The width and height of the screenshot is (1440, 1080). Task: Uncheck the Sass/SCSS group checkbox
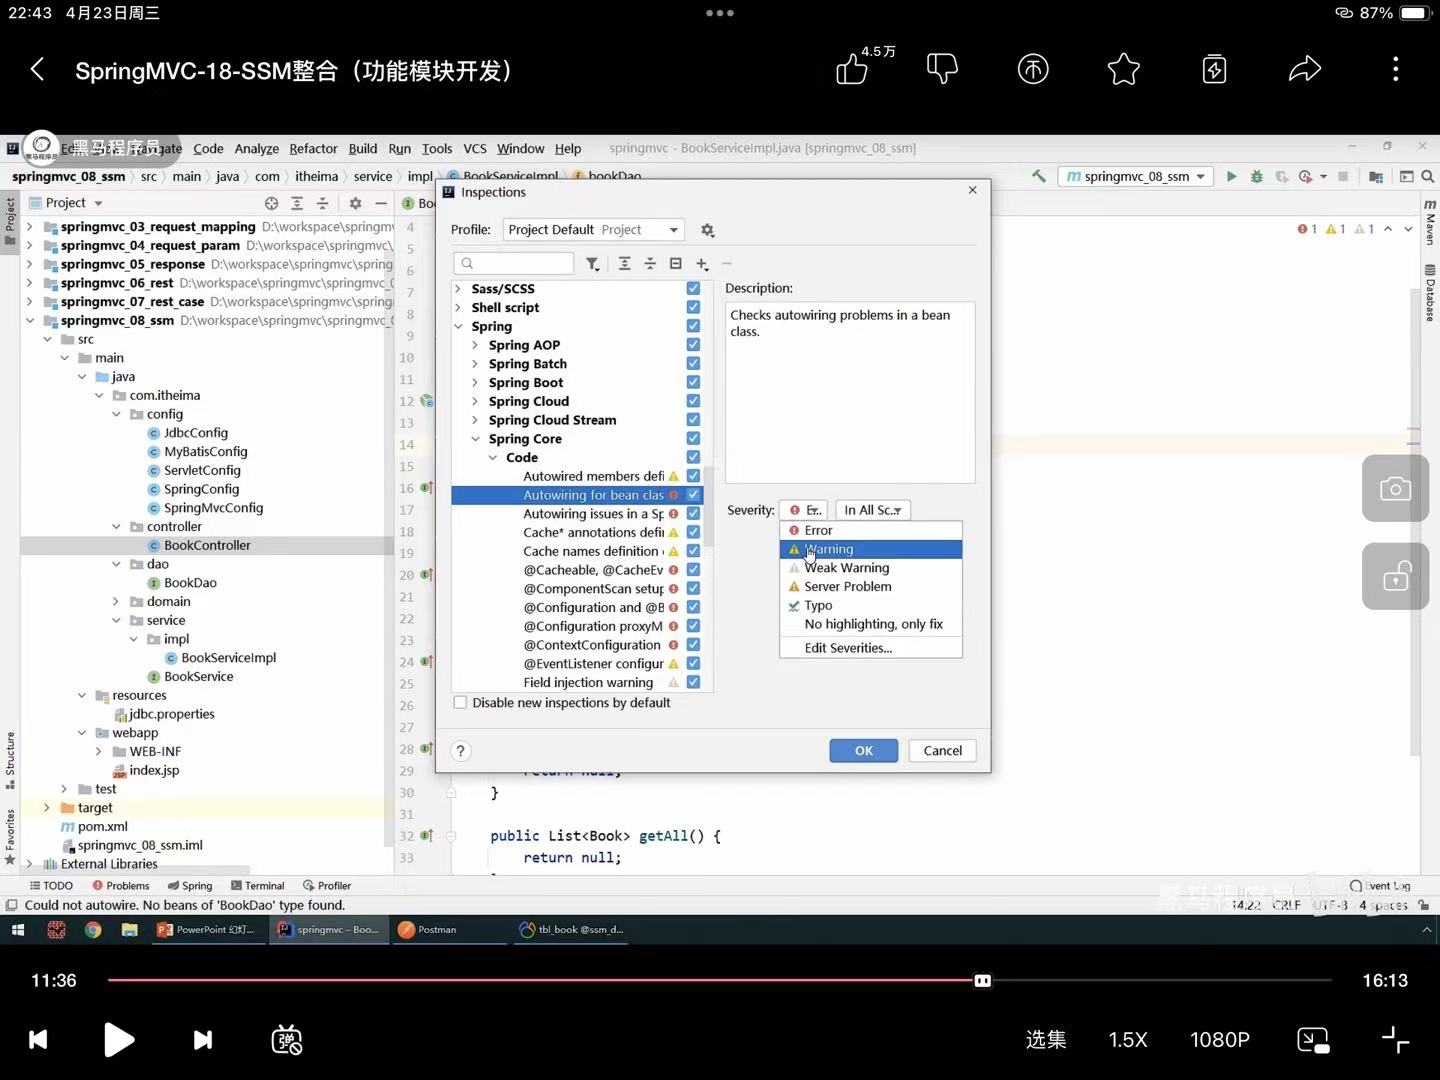(x=693, y=288)
